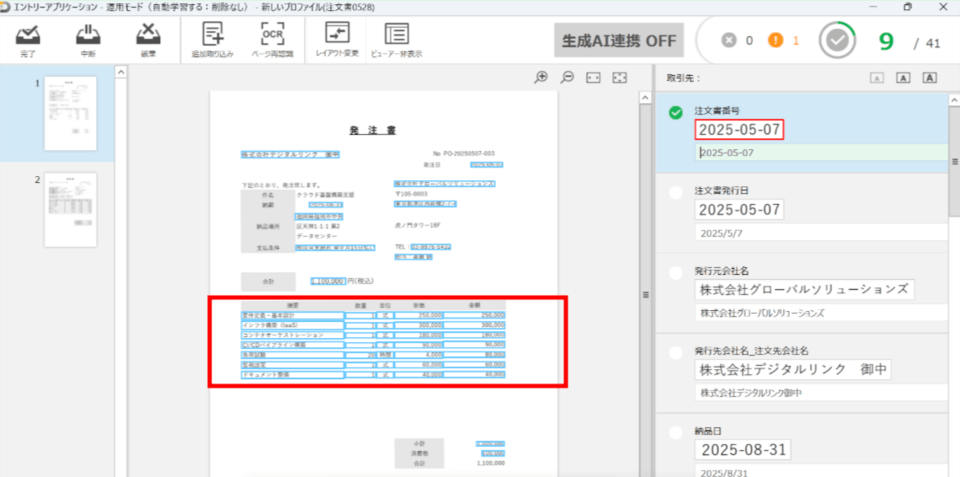Click 虎ノ門タワー18F in the document
The height and width of the screenshot is (477, 960).
418,225
